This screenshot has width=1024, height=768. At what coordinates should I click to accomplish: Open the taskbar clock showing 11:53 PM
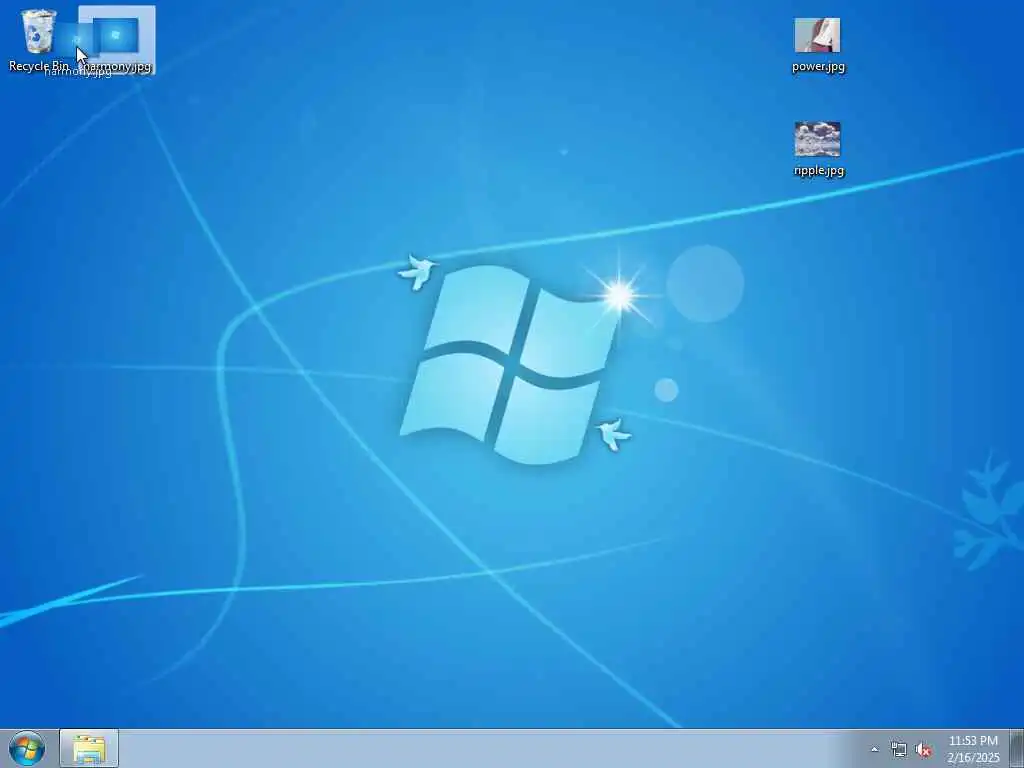(x=973, y=749)
